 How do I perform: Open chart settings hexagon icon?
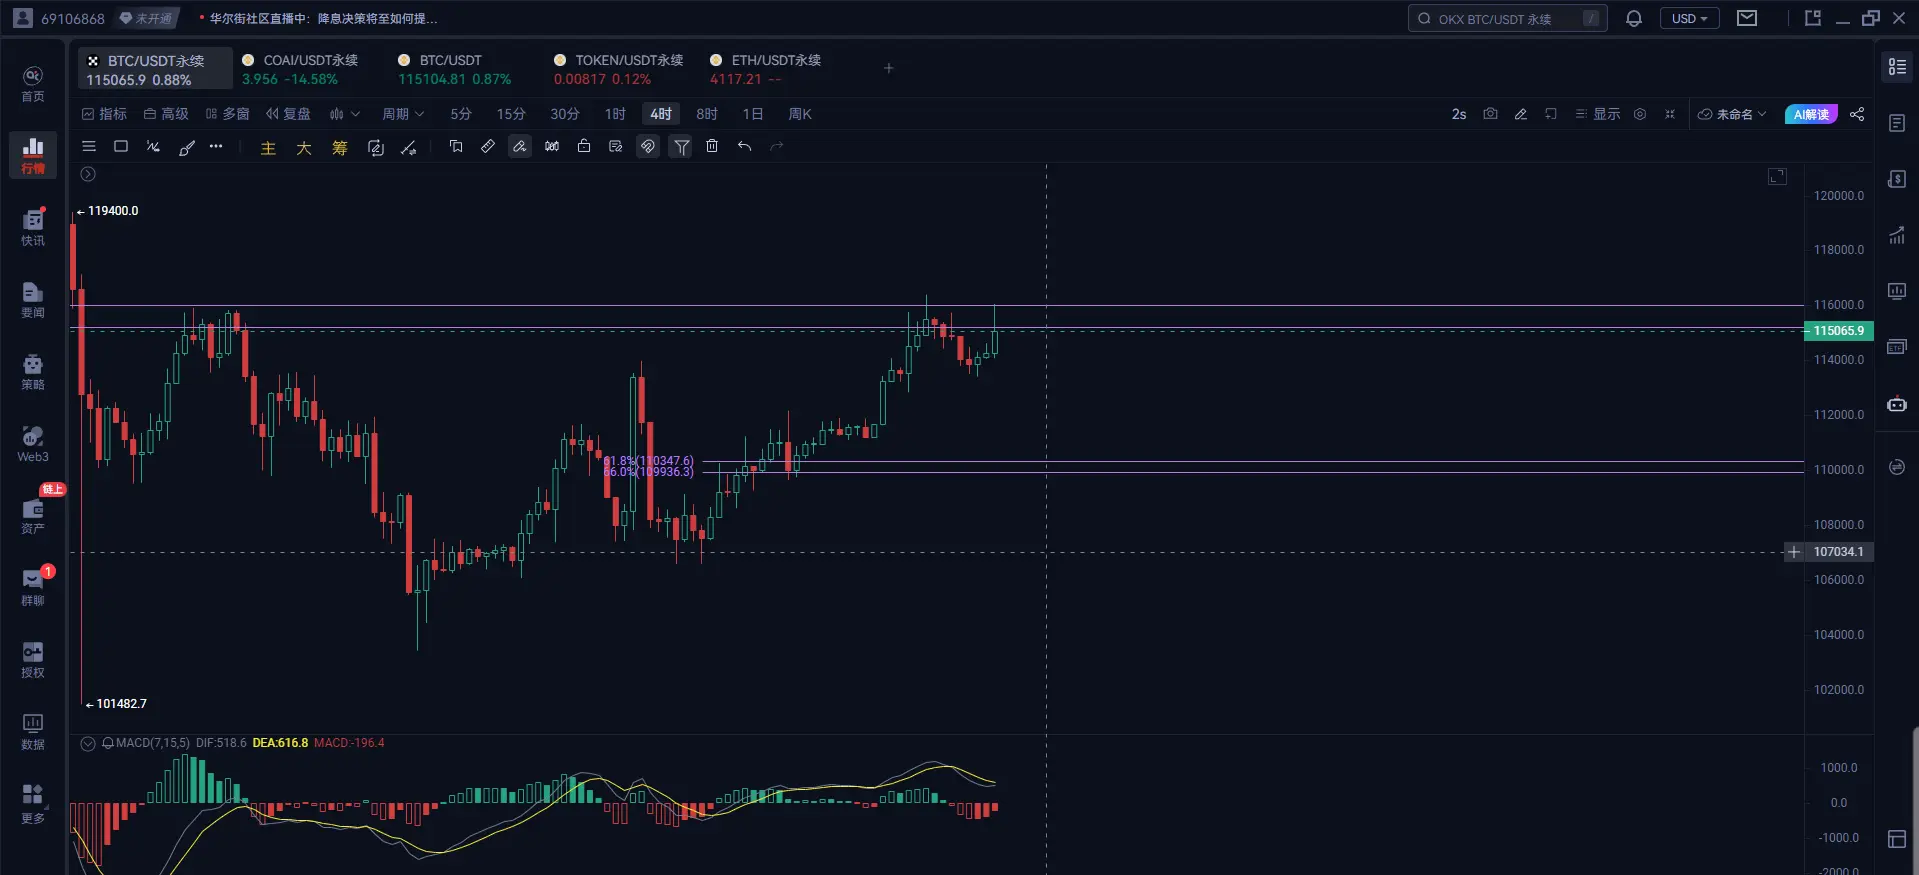point(1640,114)
